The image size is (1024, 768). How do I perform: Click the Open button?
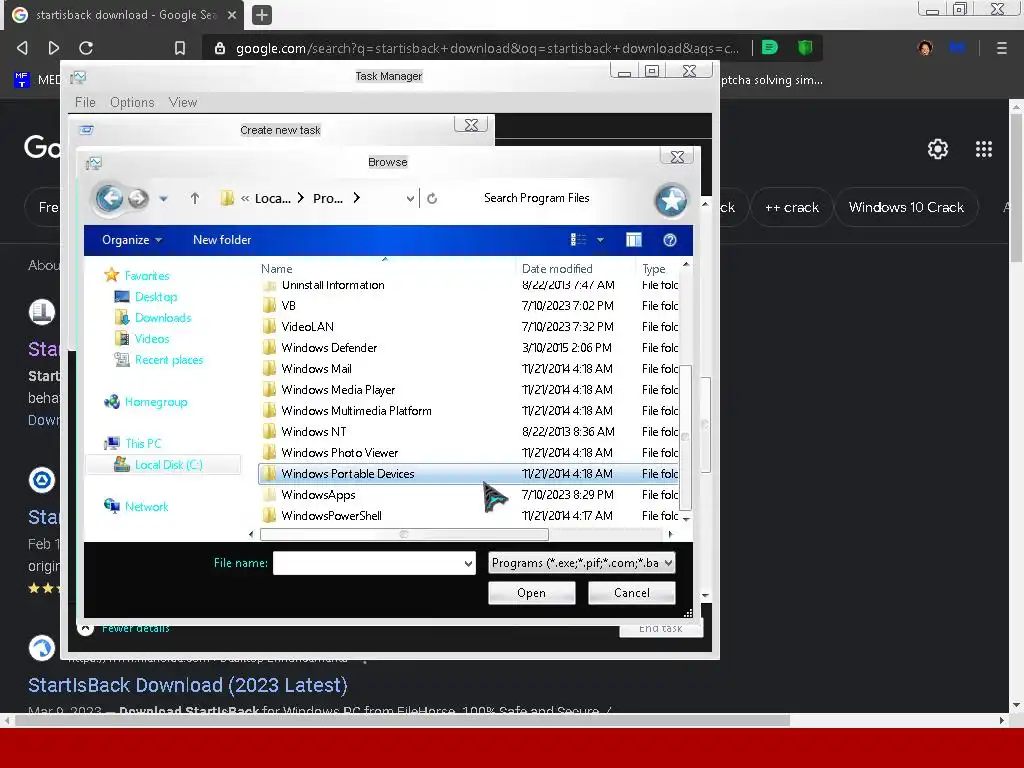click(532, 592)
